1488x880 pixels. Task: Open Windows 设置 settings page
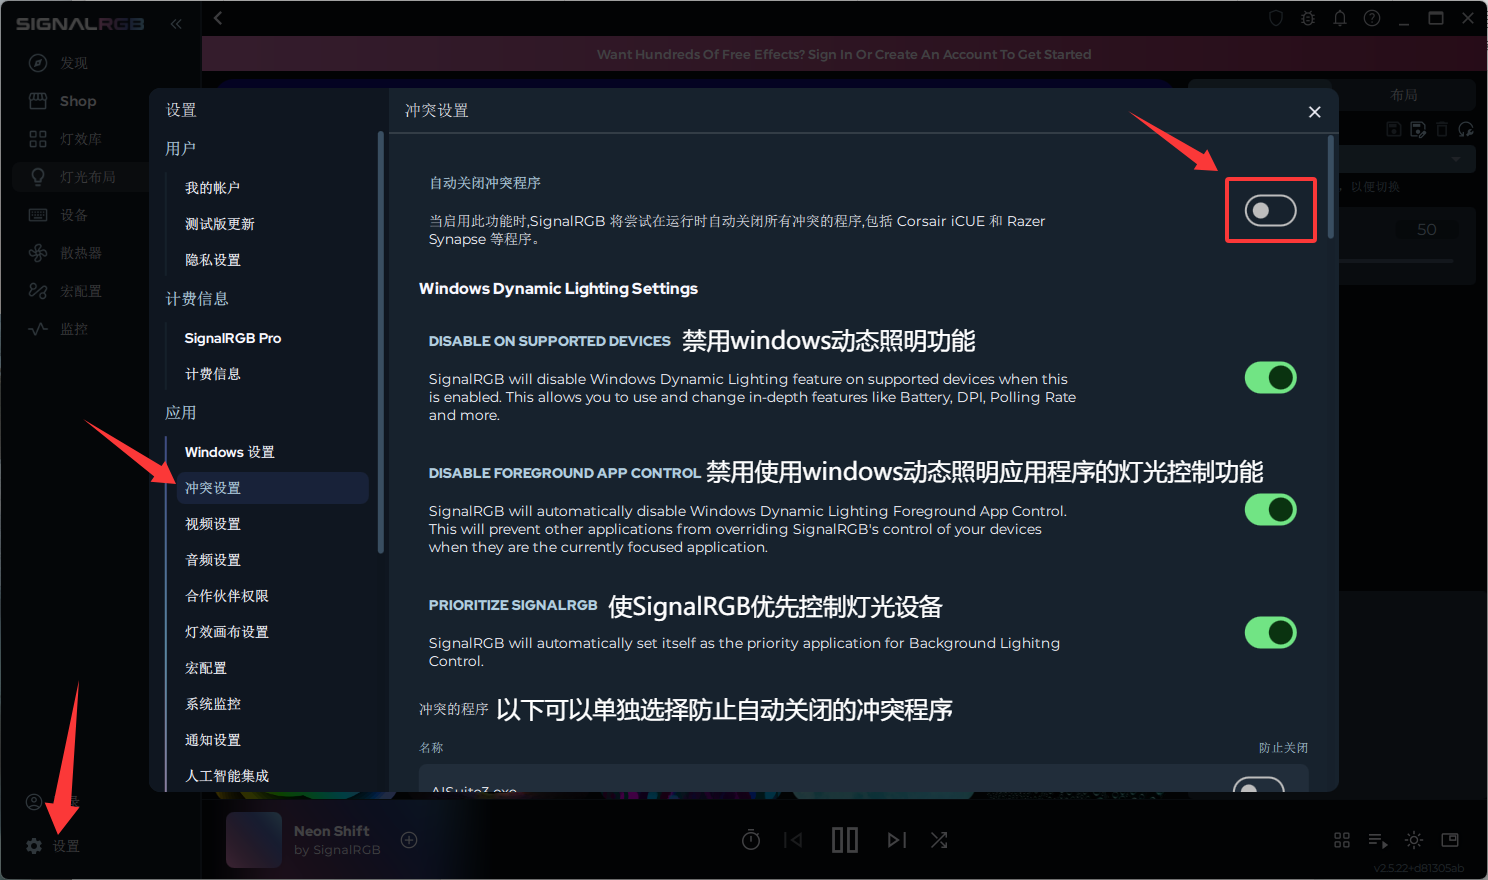(229, 452)
